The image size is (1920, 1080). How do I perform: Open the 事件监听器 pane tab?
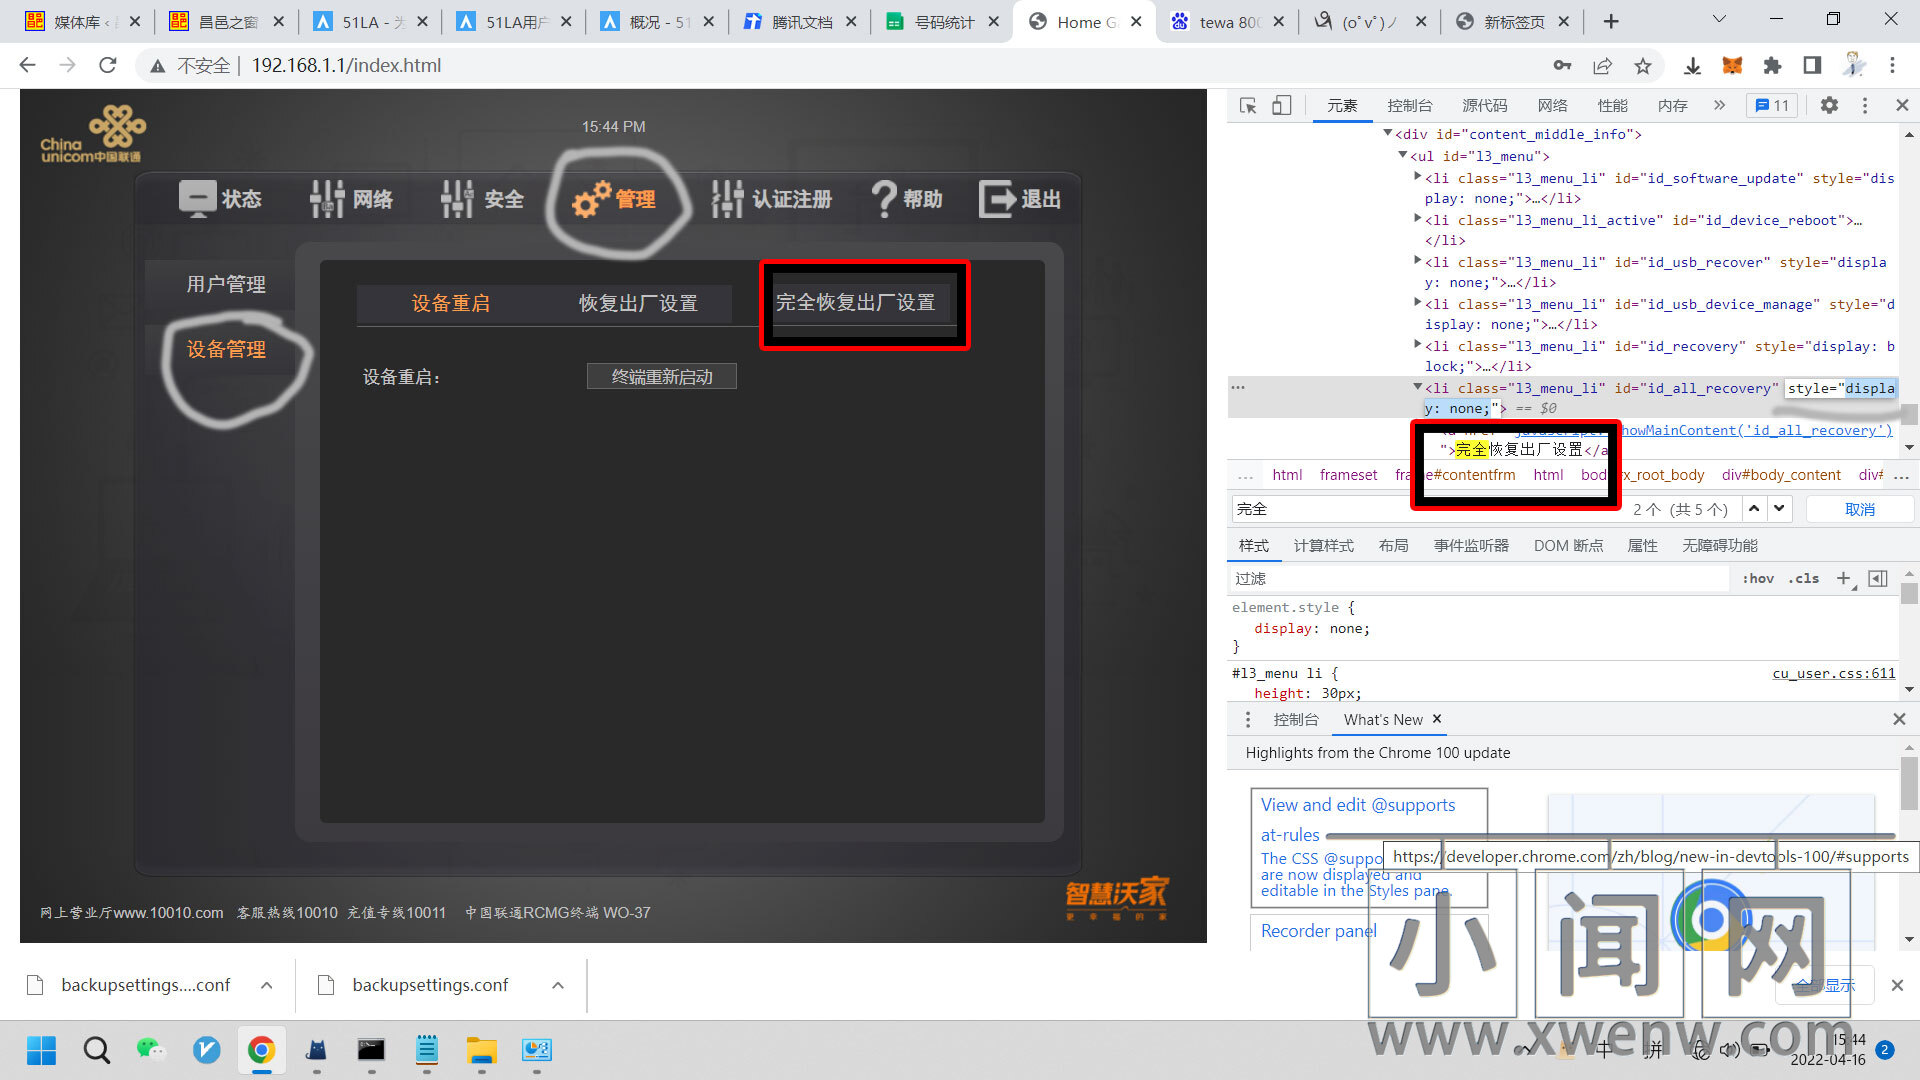(x=1471, y=545)
